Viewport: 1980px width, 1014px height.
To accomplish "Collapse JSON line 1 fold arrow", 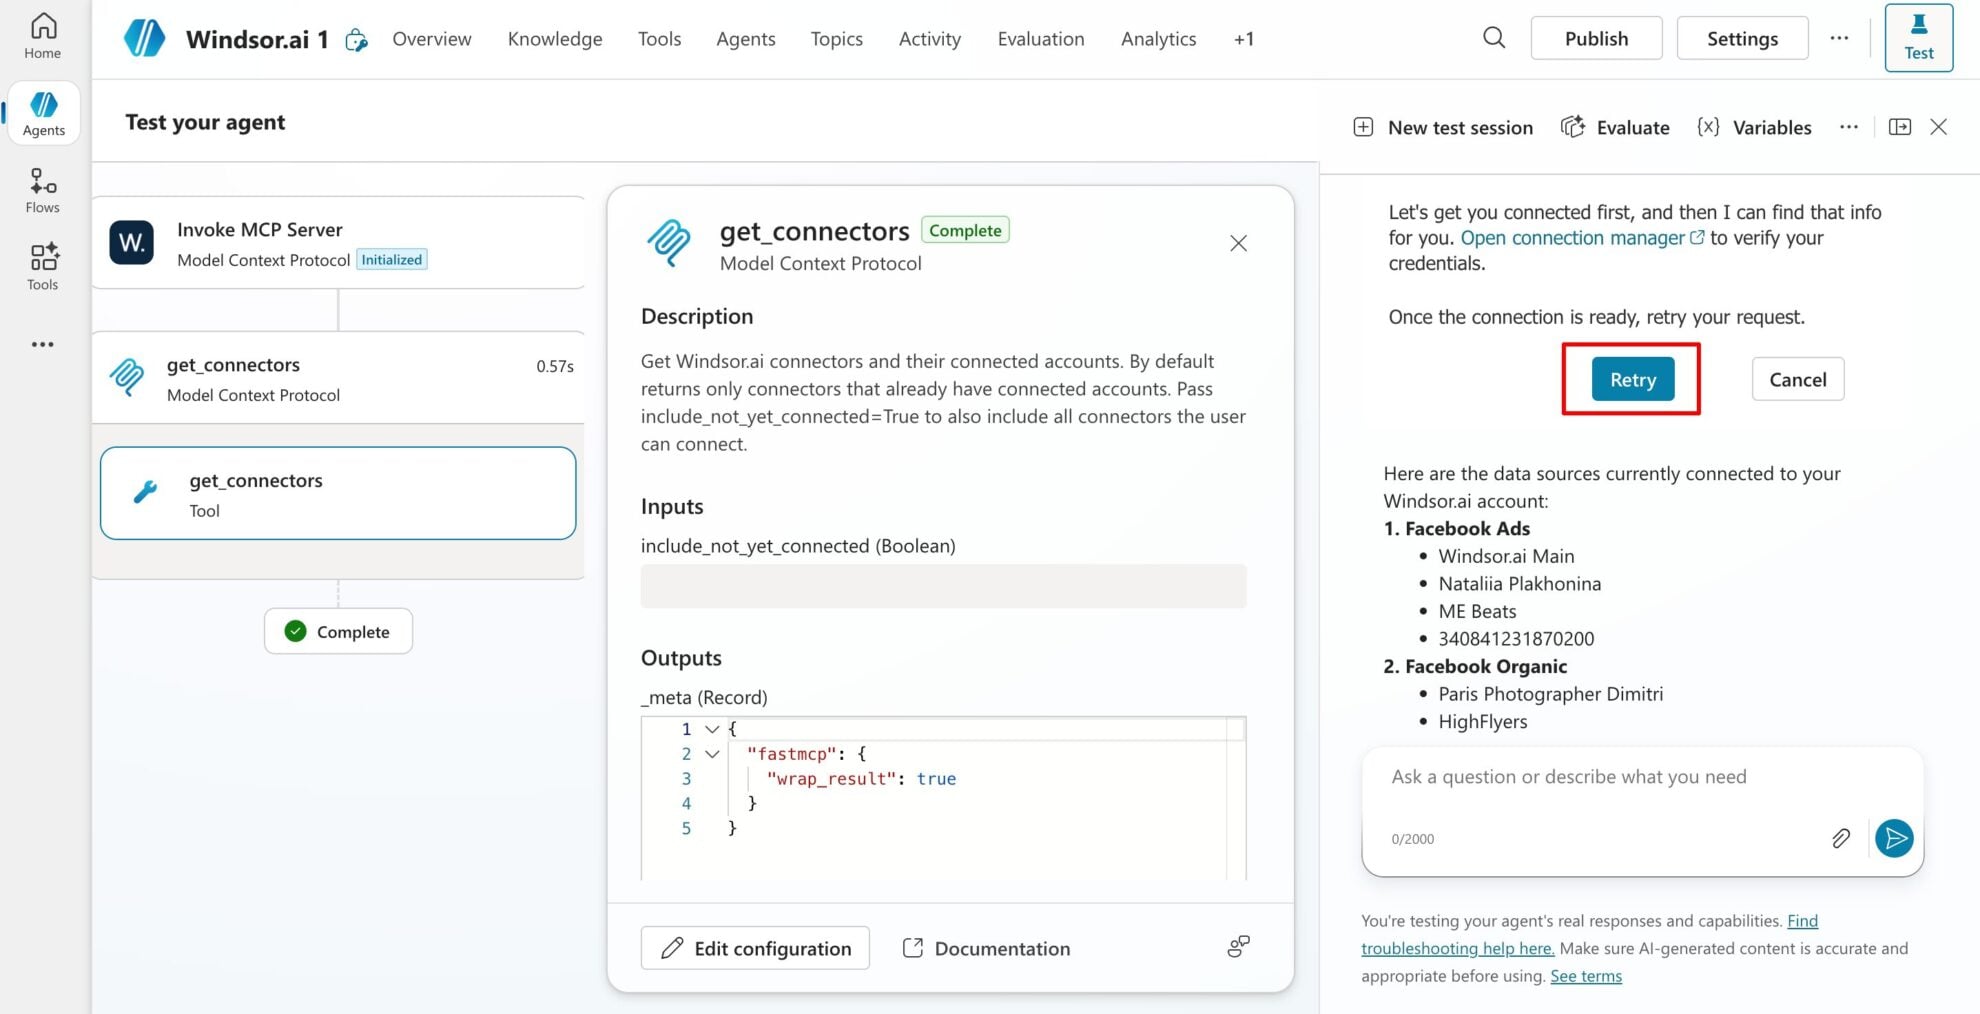I will pos(712,729).
